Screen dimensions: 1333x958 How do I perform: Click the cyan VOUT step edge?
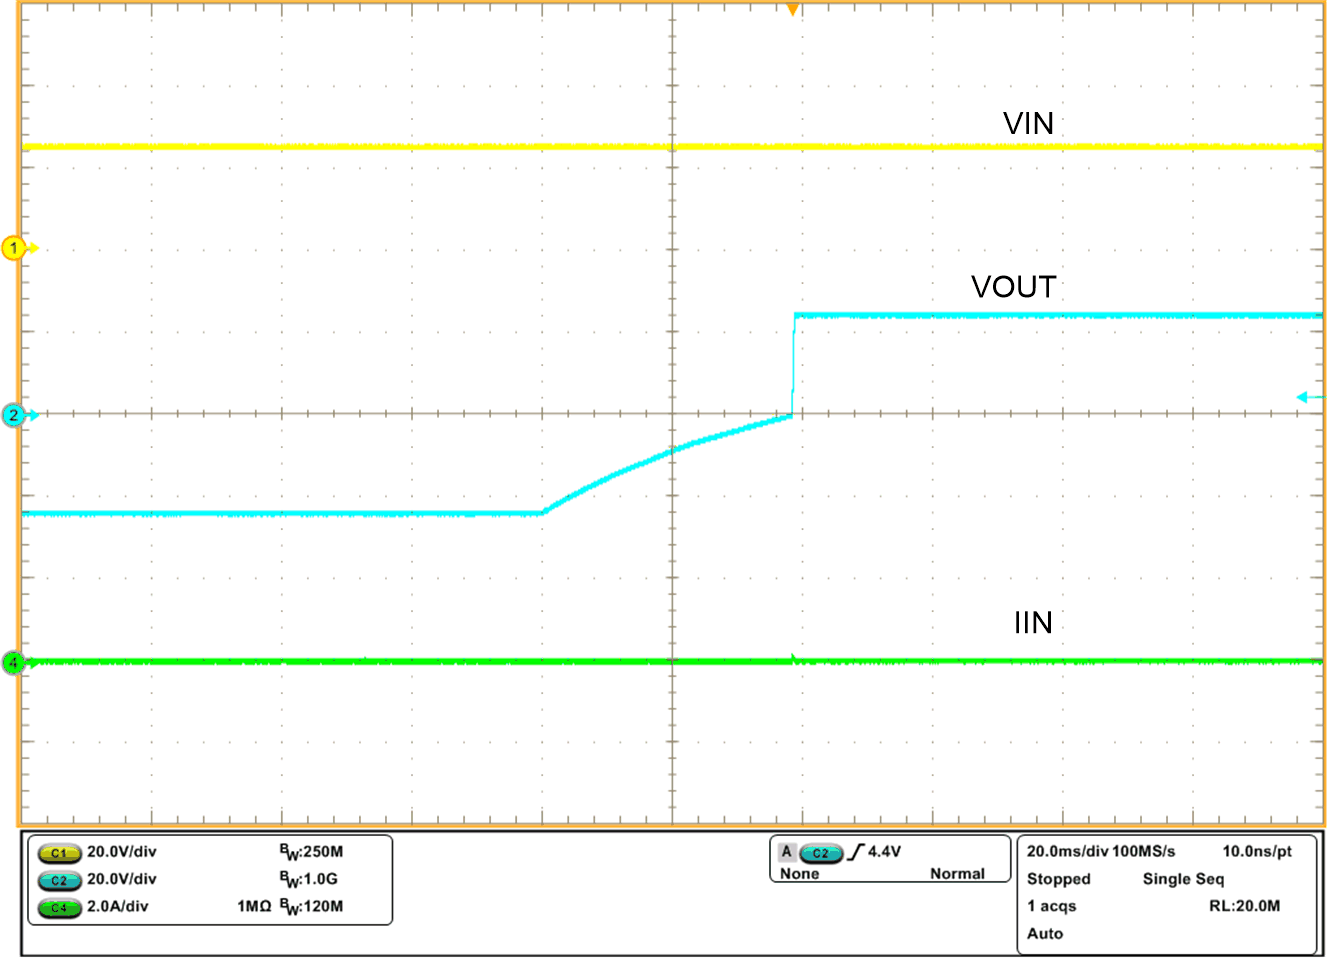[793, 365]
